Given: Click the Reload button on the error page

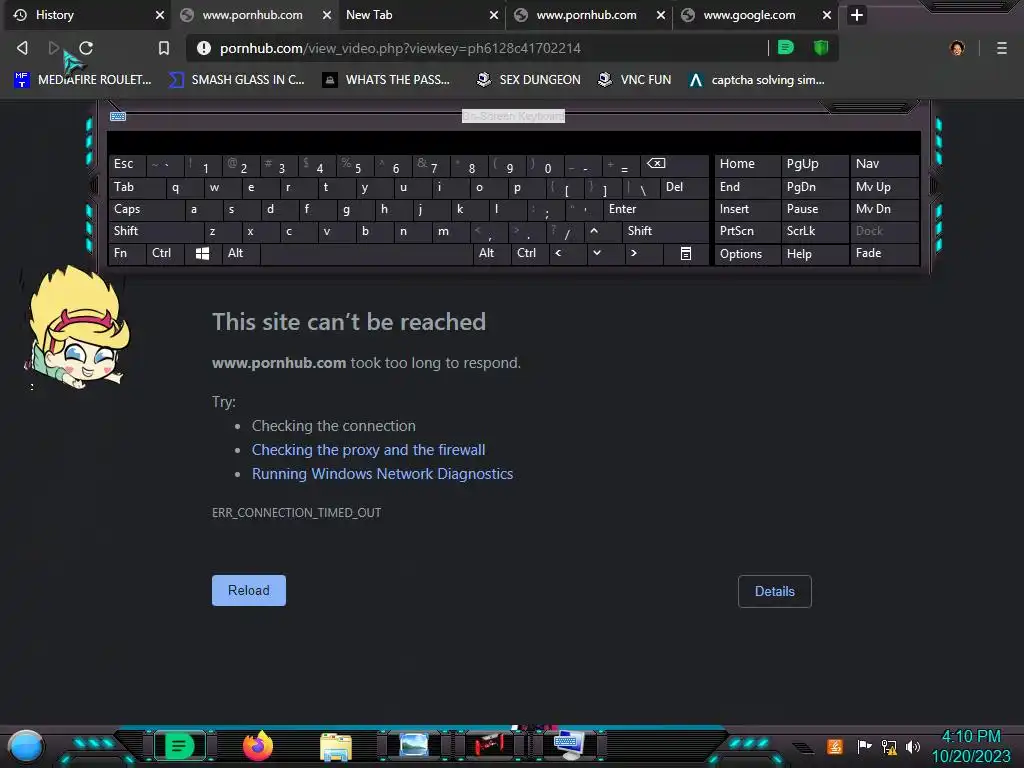Looking at the screenshot, I should point(249,590).
